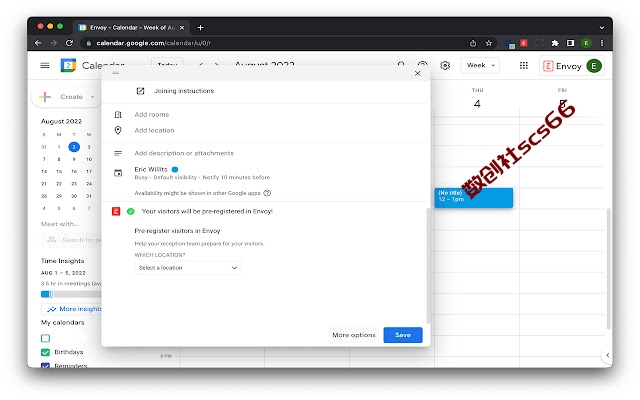Close the event dialog
Image resolution: width=640 pixels, height=400 pixels.
[417, 73]
